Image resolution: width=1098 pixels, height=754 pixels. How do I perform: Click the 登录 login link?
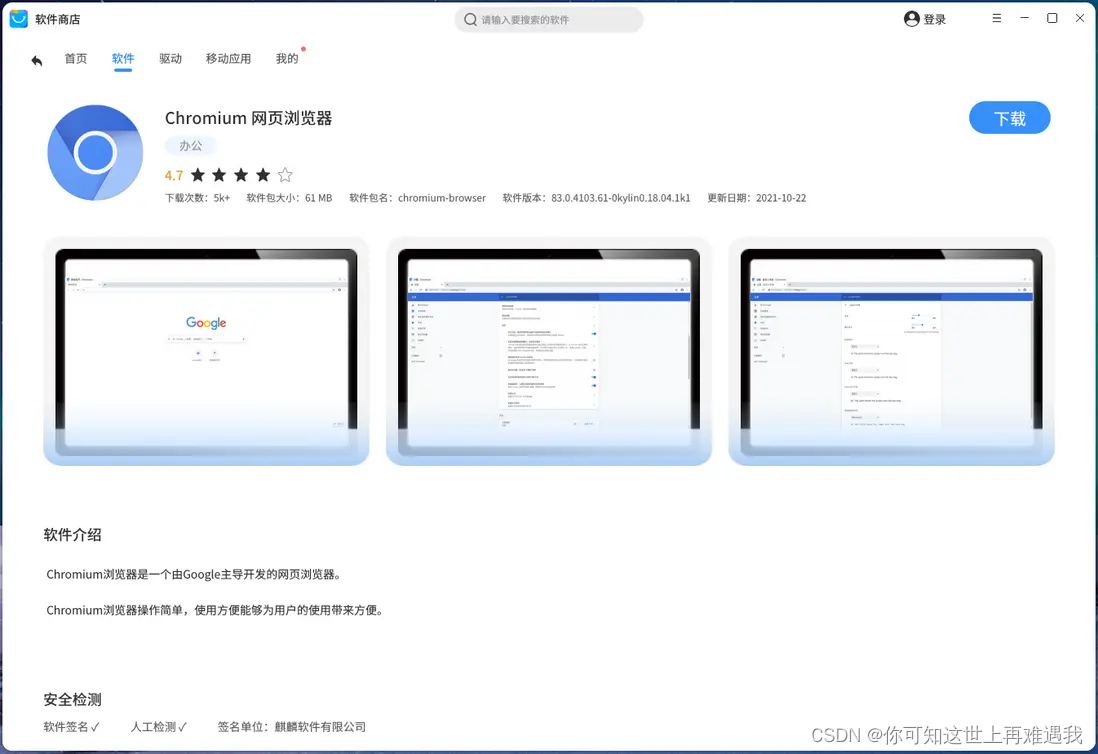(x=934, y=20)
